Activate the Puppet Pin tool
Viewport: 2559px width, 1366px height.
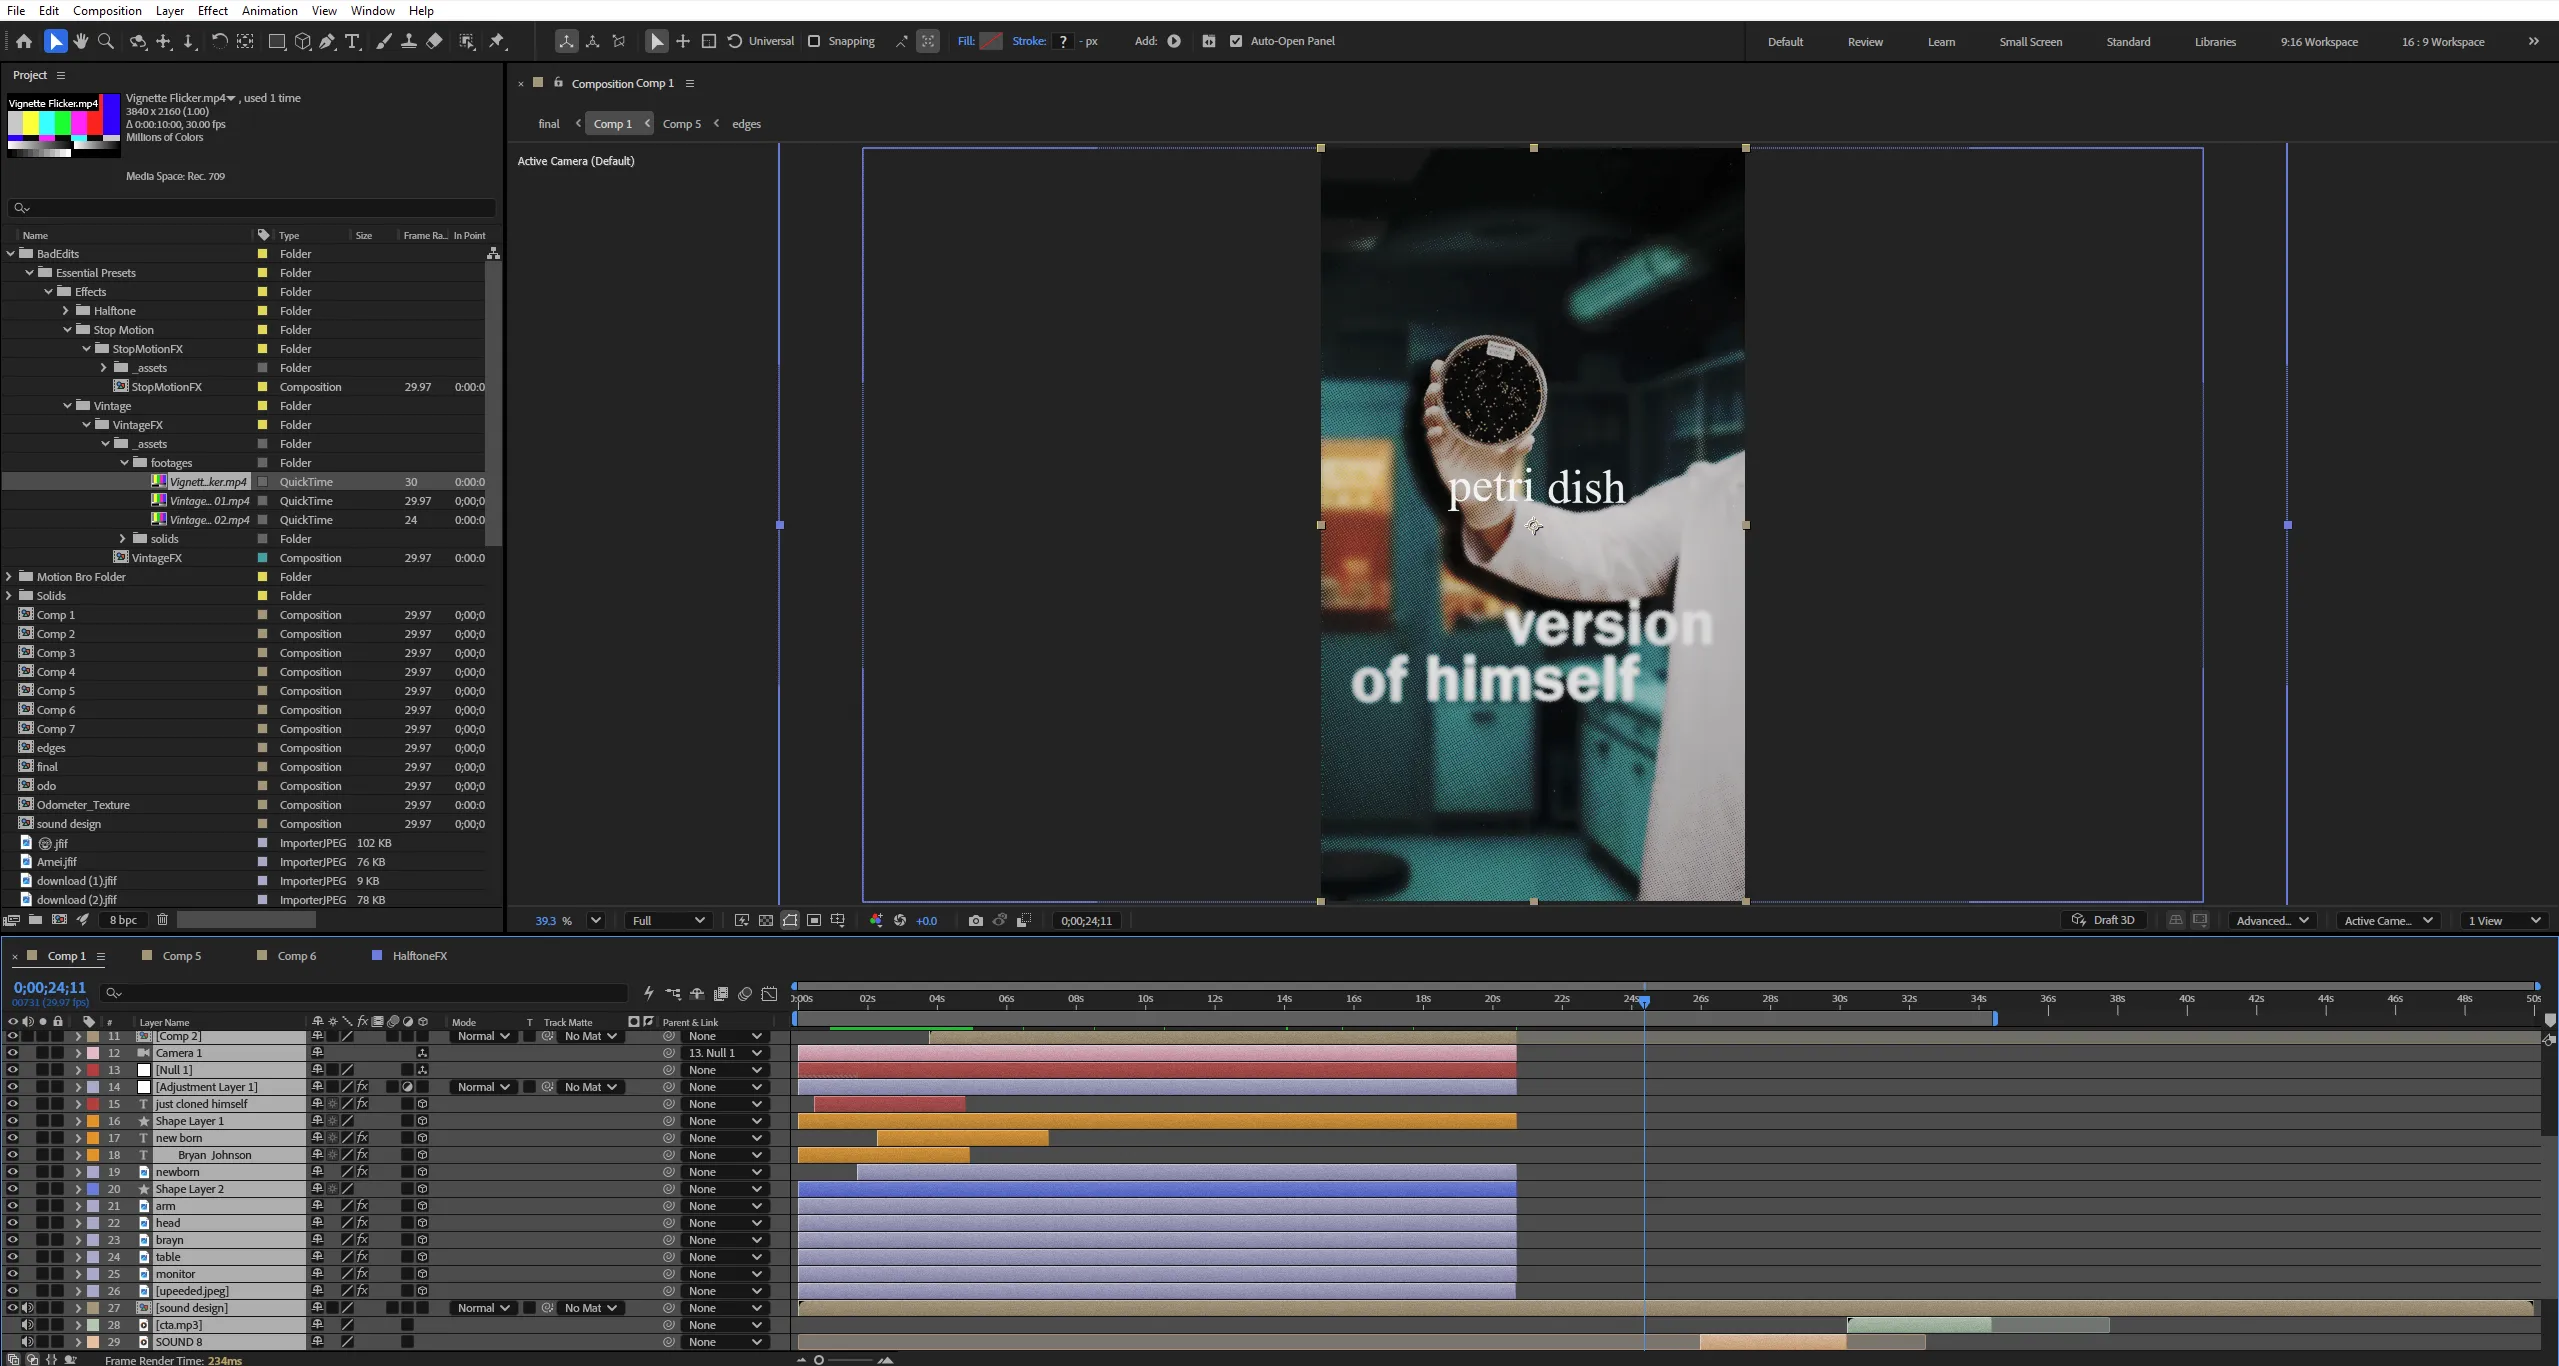click(x=497, y=41)
